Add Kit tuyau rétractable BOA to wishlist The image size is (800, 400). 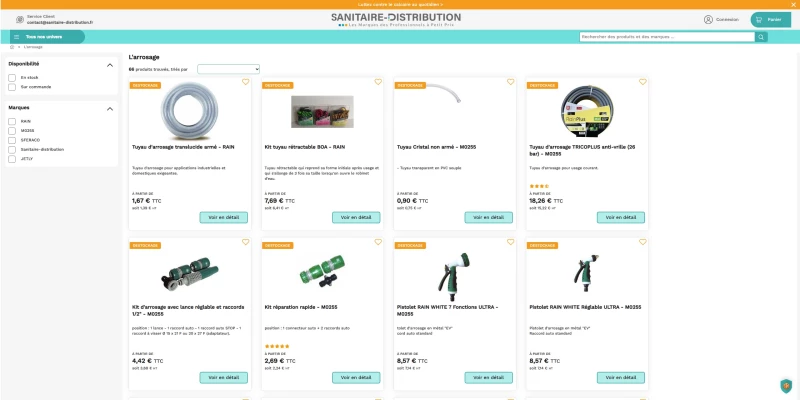click(378, 82)
